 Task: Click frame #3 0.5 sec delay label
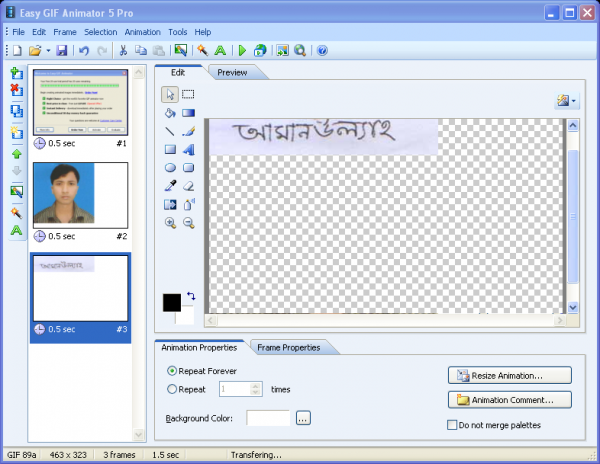62,329
